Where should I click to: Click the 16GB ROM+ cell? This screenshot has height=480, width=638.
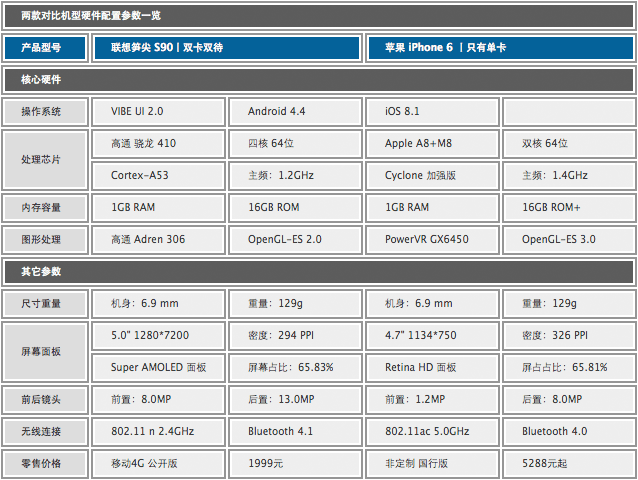570,207
